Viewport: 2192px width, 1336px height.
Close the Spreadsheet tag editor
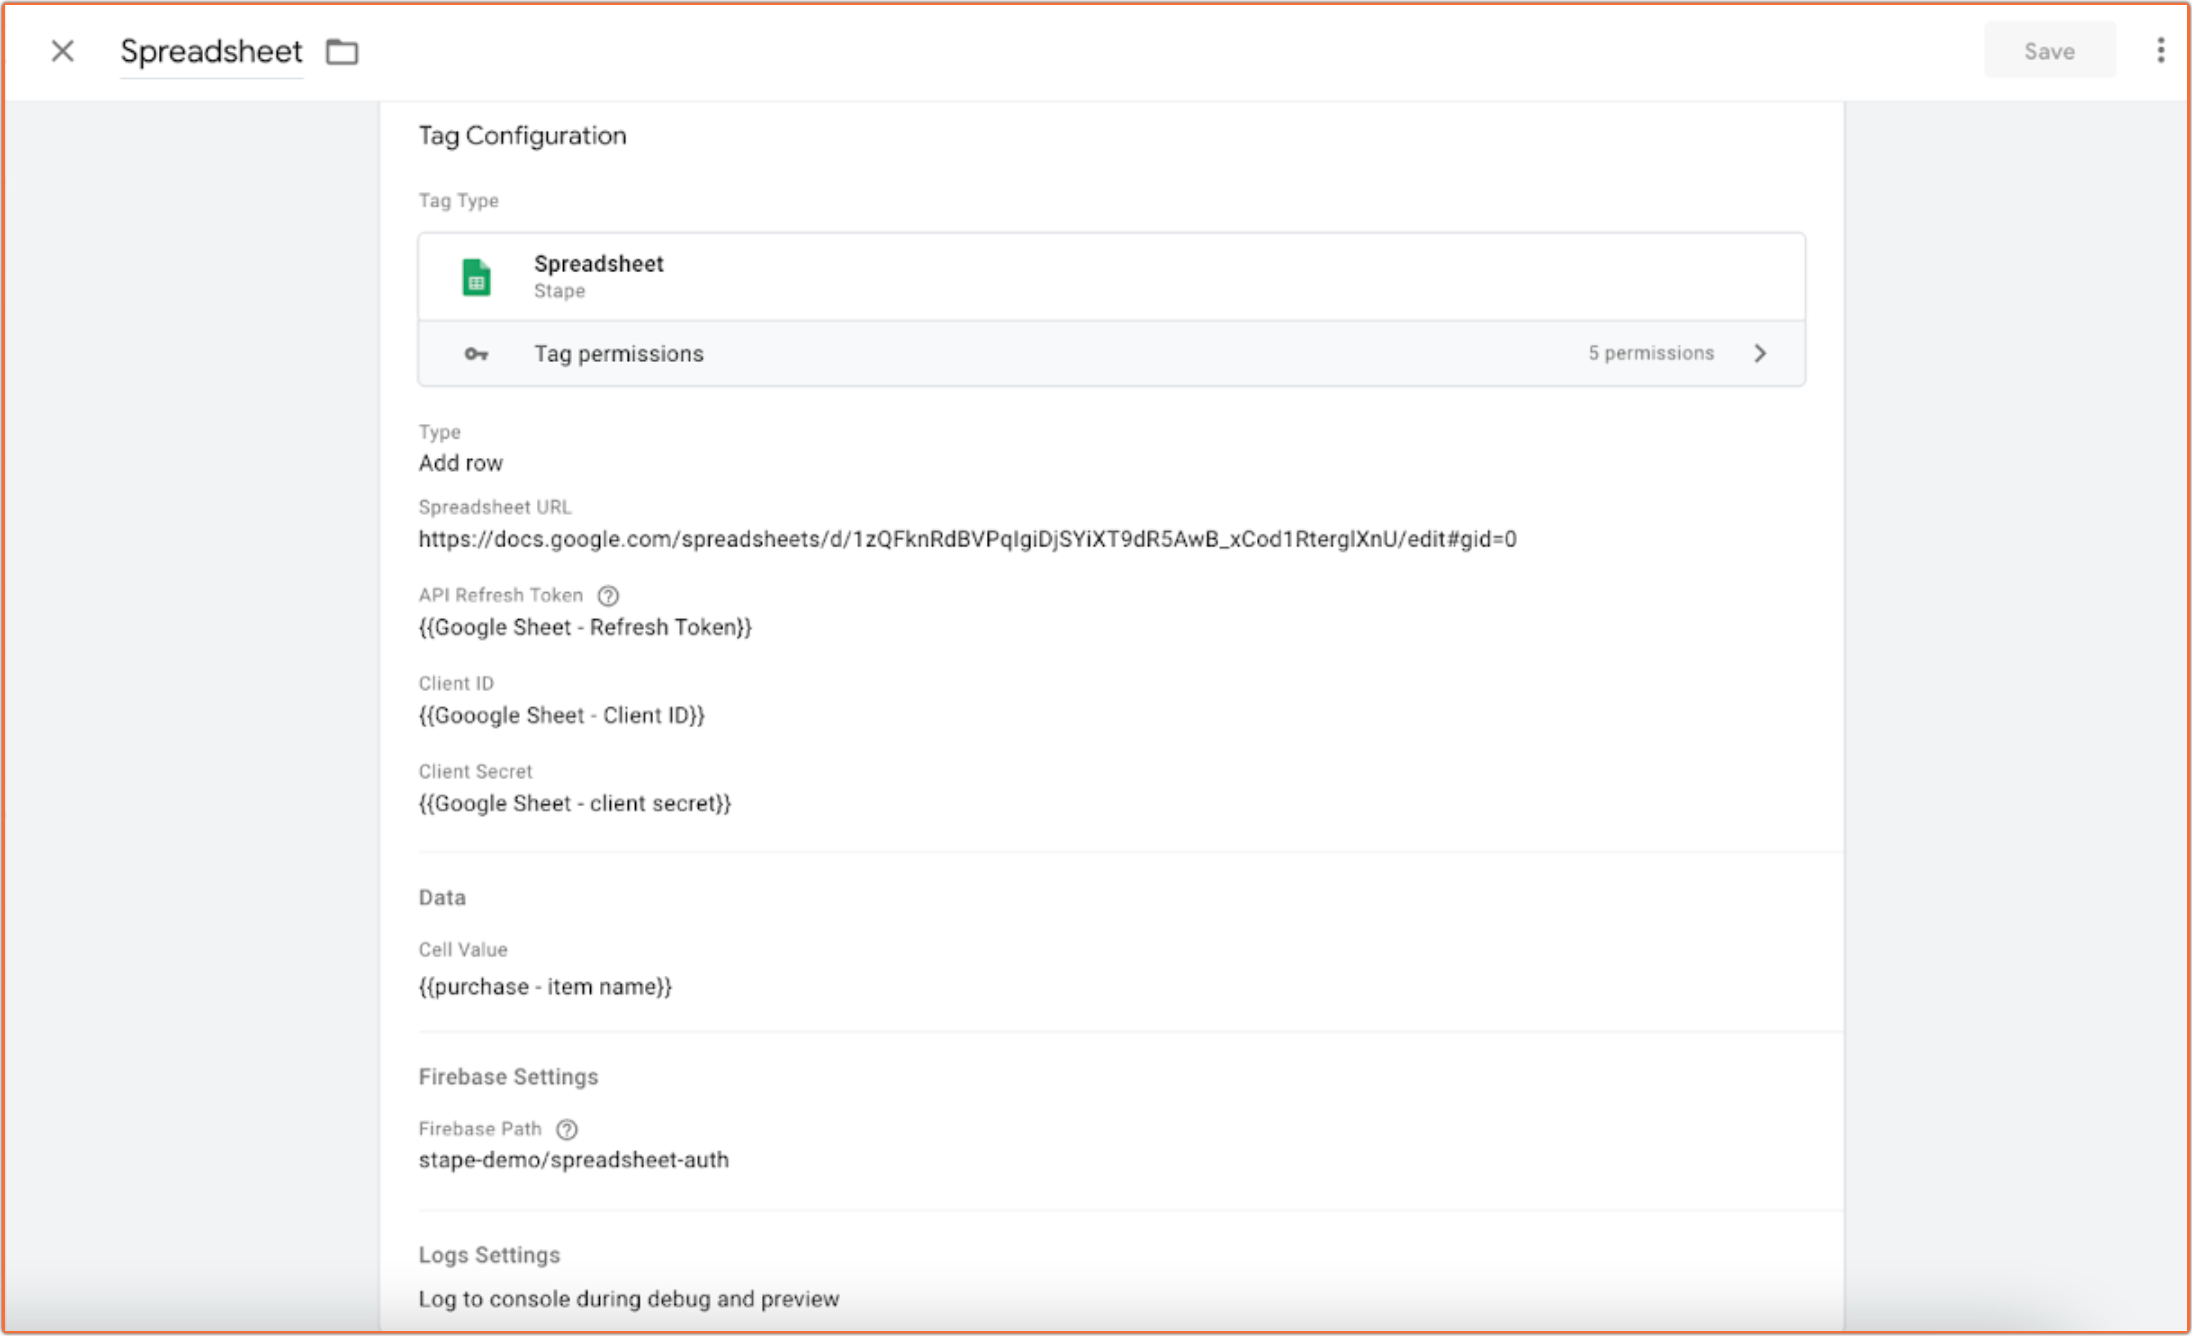pyautogui.click(x=62, y=51)
